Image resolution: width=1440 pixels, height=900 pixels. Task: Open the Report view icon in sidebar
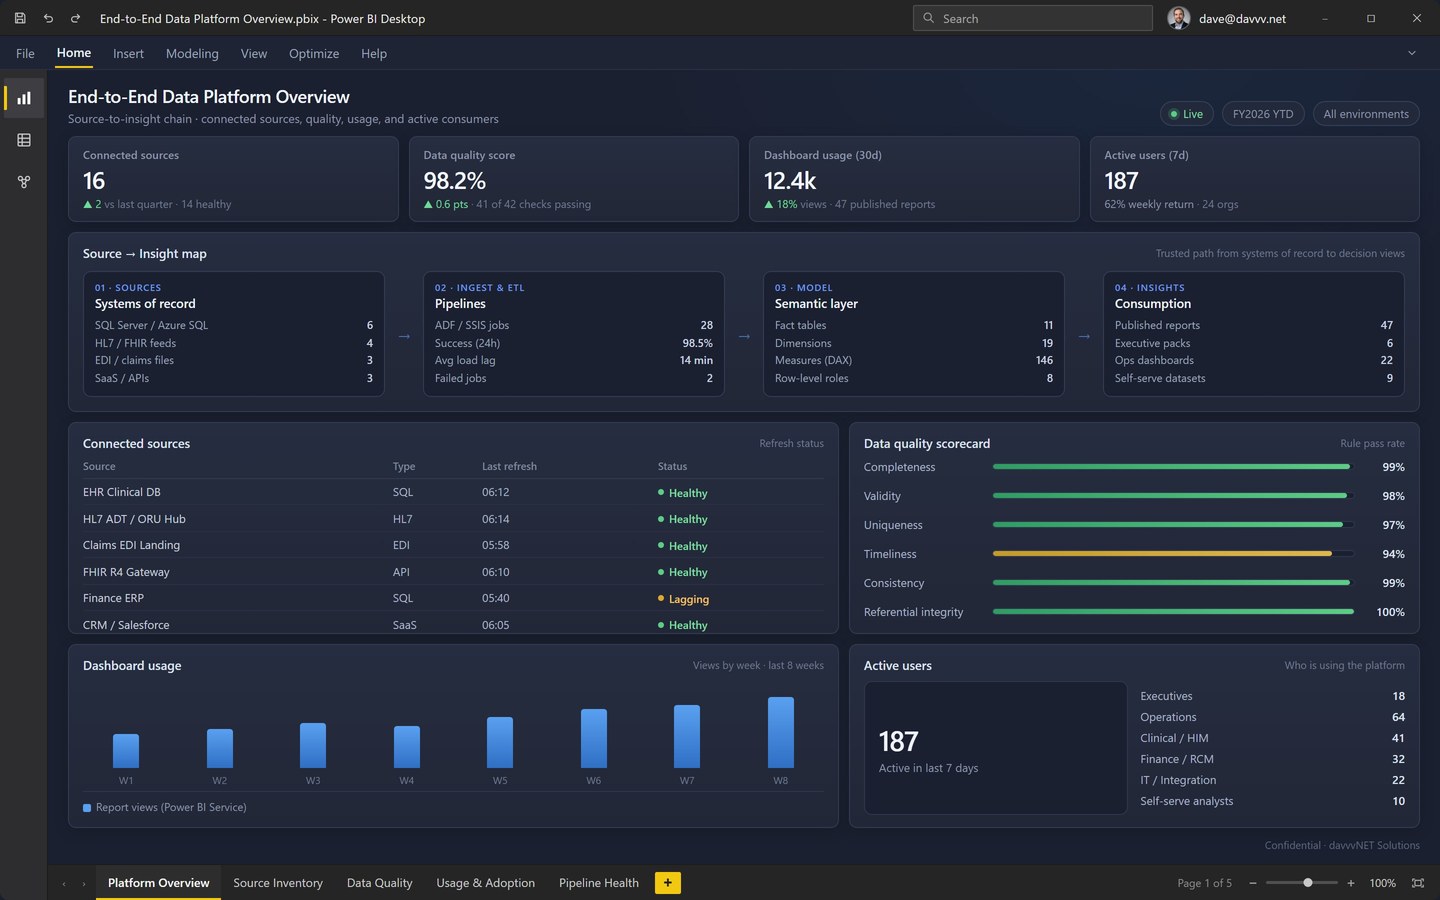[24, 98]
